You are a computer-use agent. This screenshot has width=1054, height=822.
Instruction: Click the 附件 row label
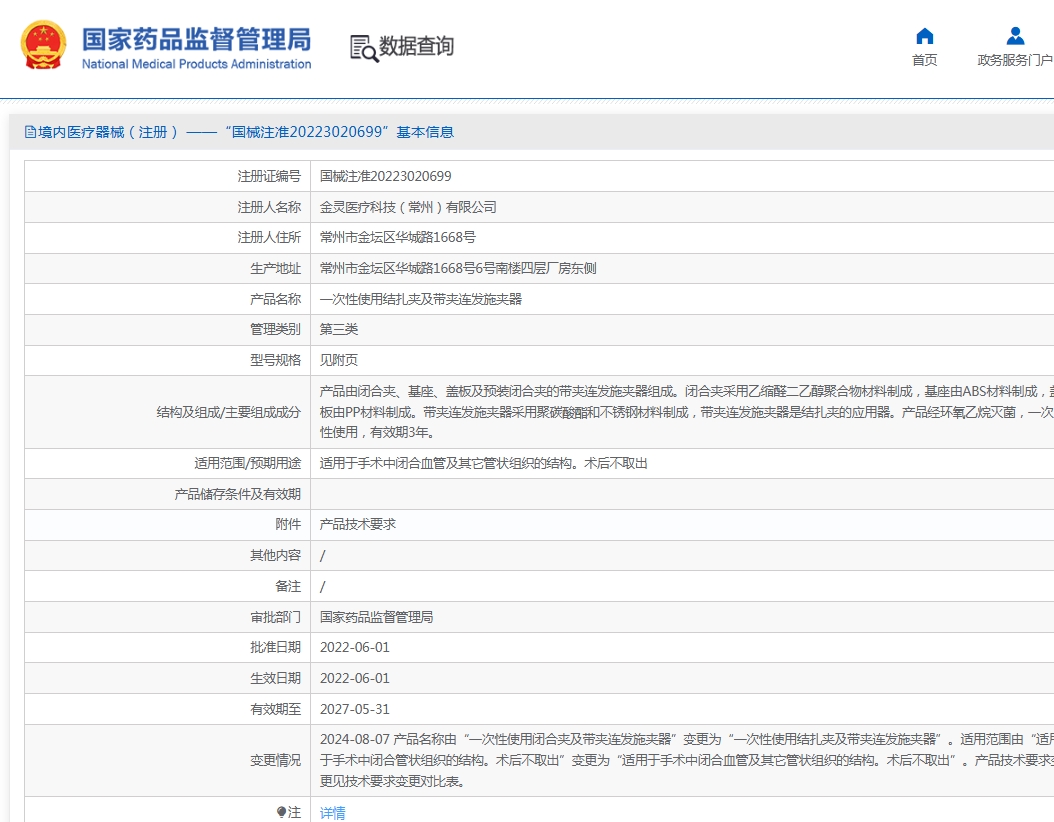pos(288,524)
